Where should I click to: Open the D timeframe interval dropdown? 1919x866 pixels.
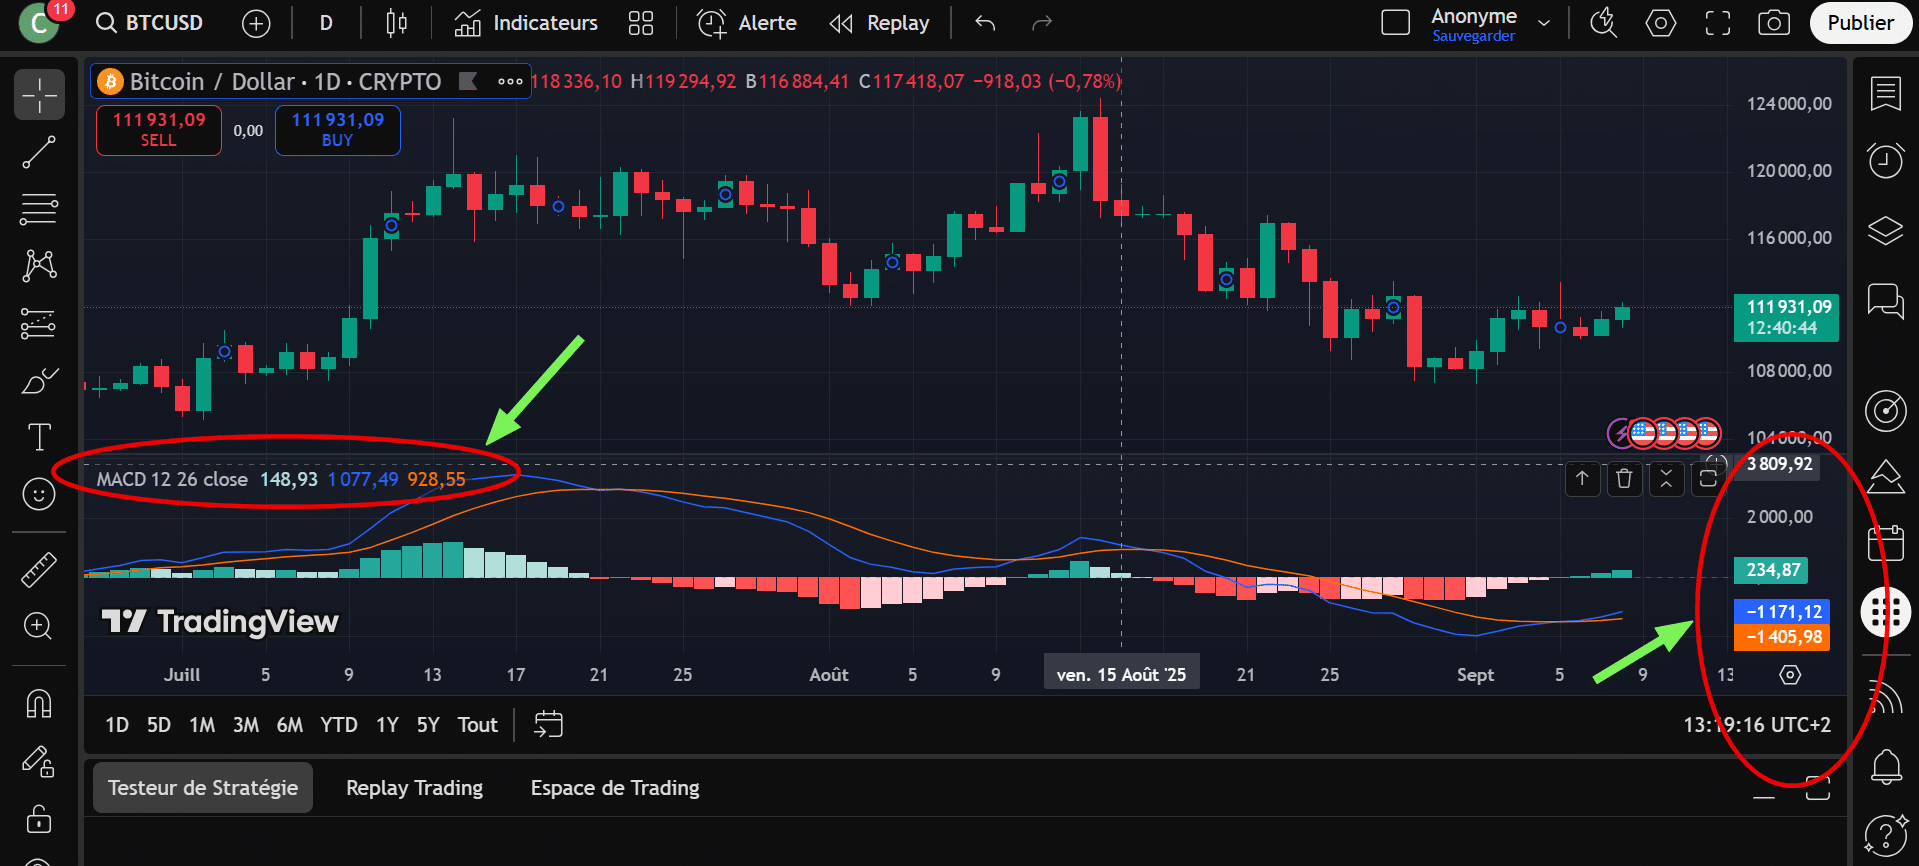point(326,23)
